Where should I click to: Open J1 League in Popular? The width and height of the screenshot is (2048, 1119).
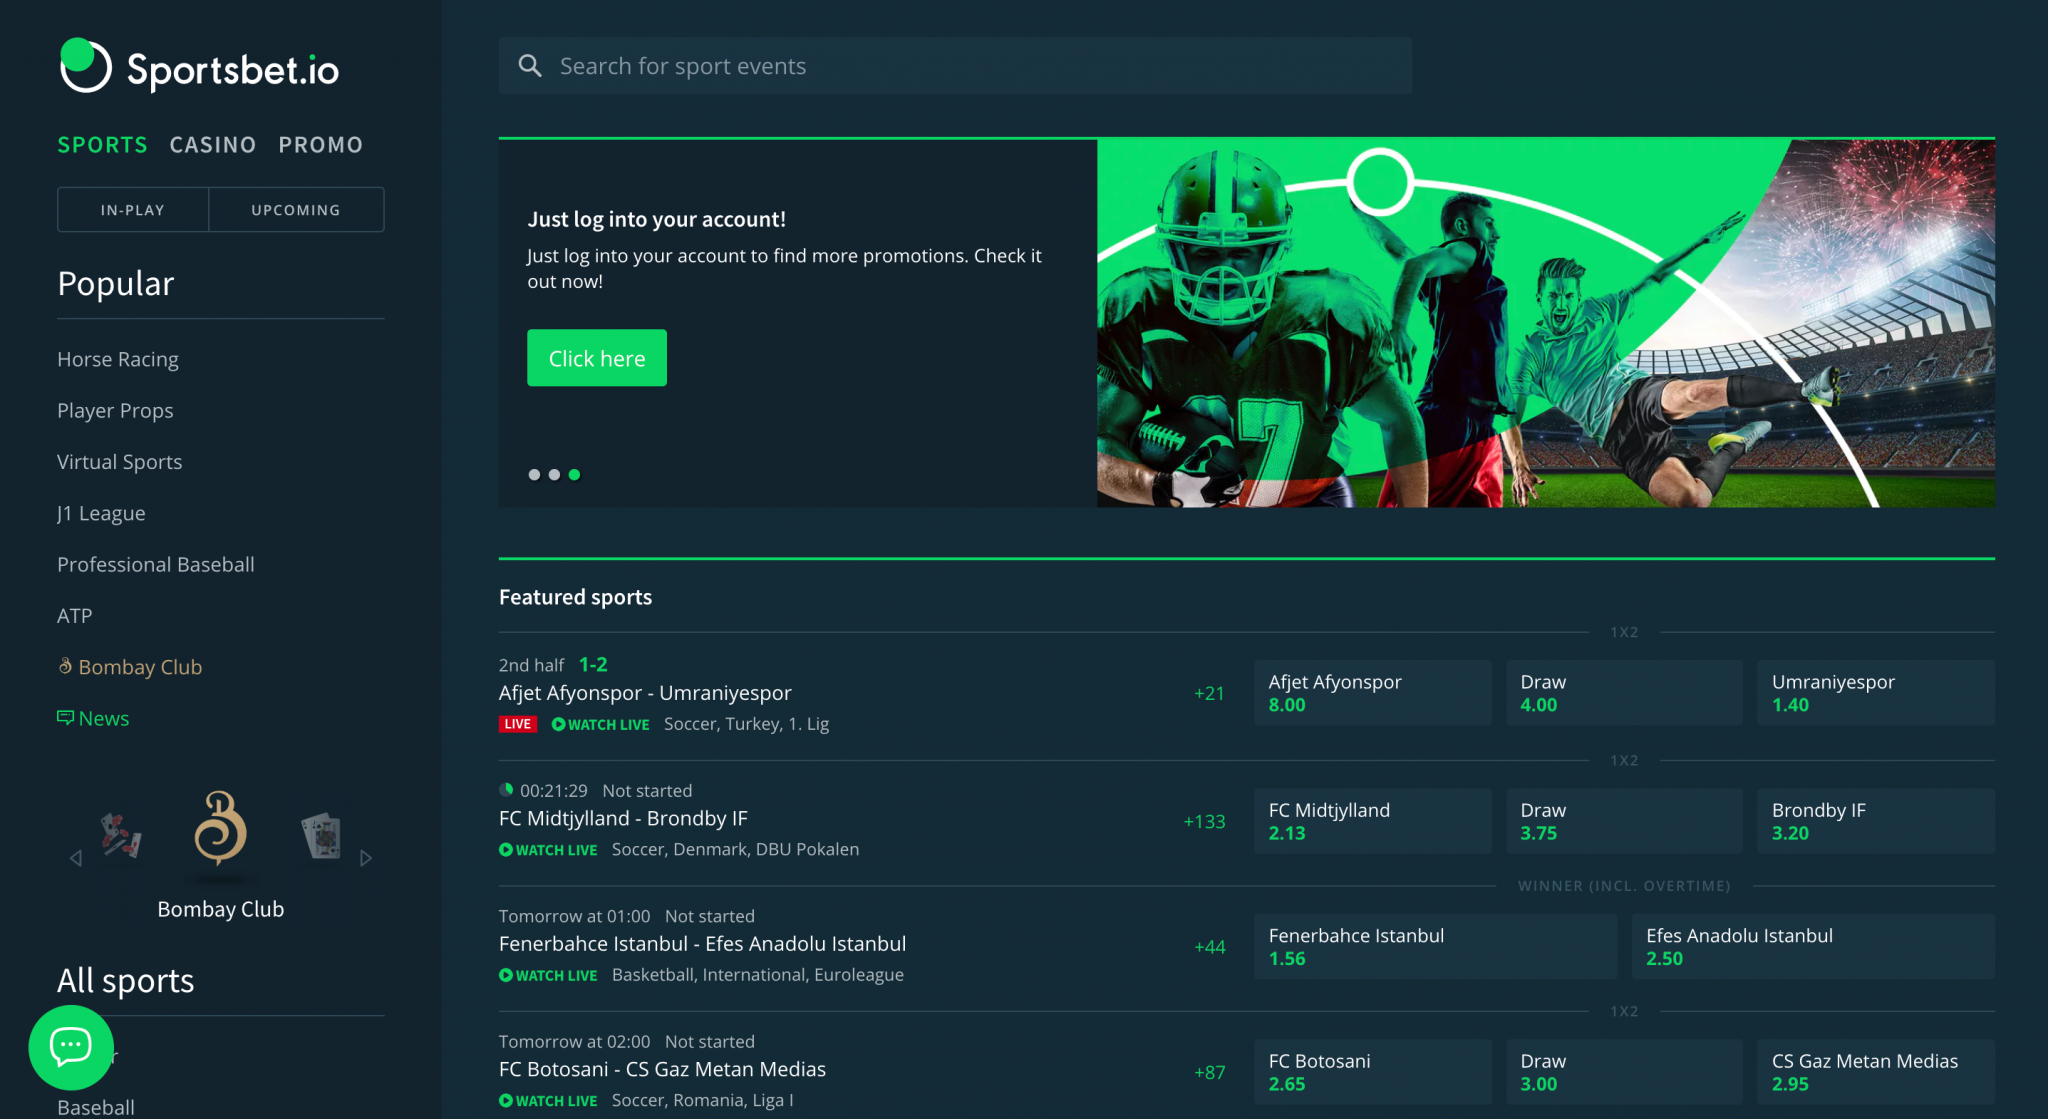point(101,513)
